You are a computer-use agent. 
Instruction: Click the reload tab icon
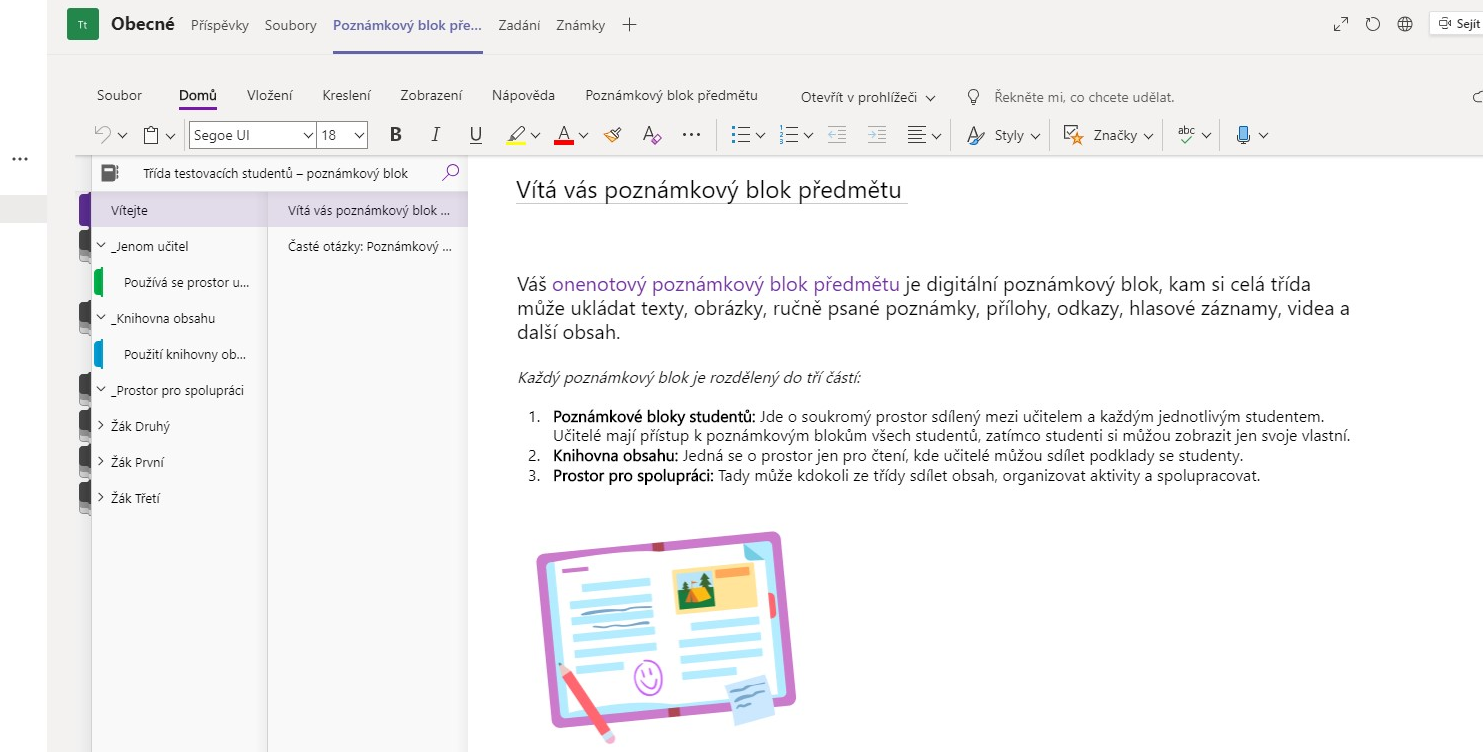coord(1373,25)
